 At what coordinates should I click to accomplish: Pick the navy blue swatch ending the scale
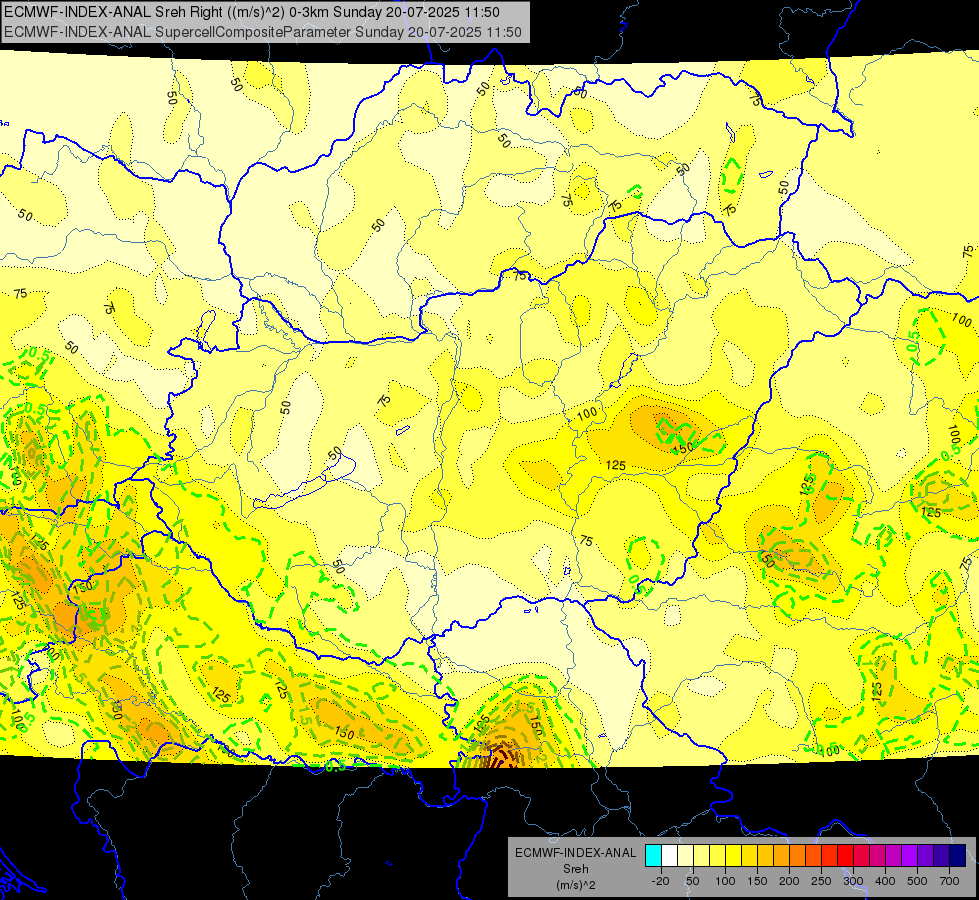958,855
